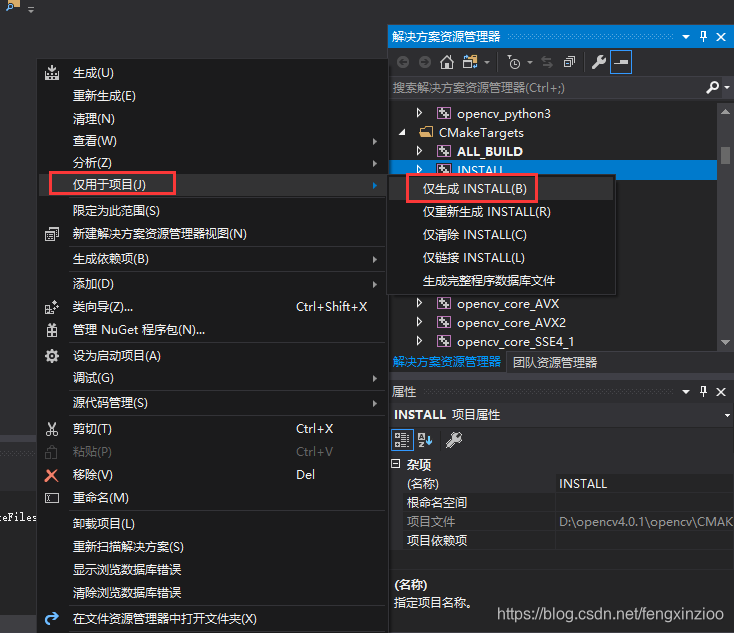Toggle the preview selected items button
This screenshot has height=633, width=734.
coord(621,62)
